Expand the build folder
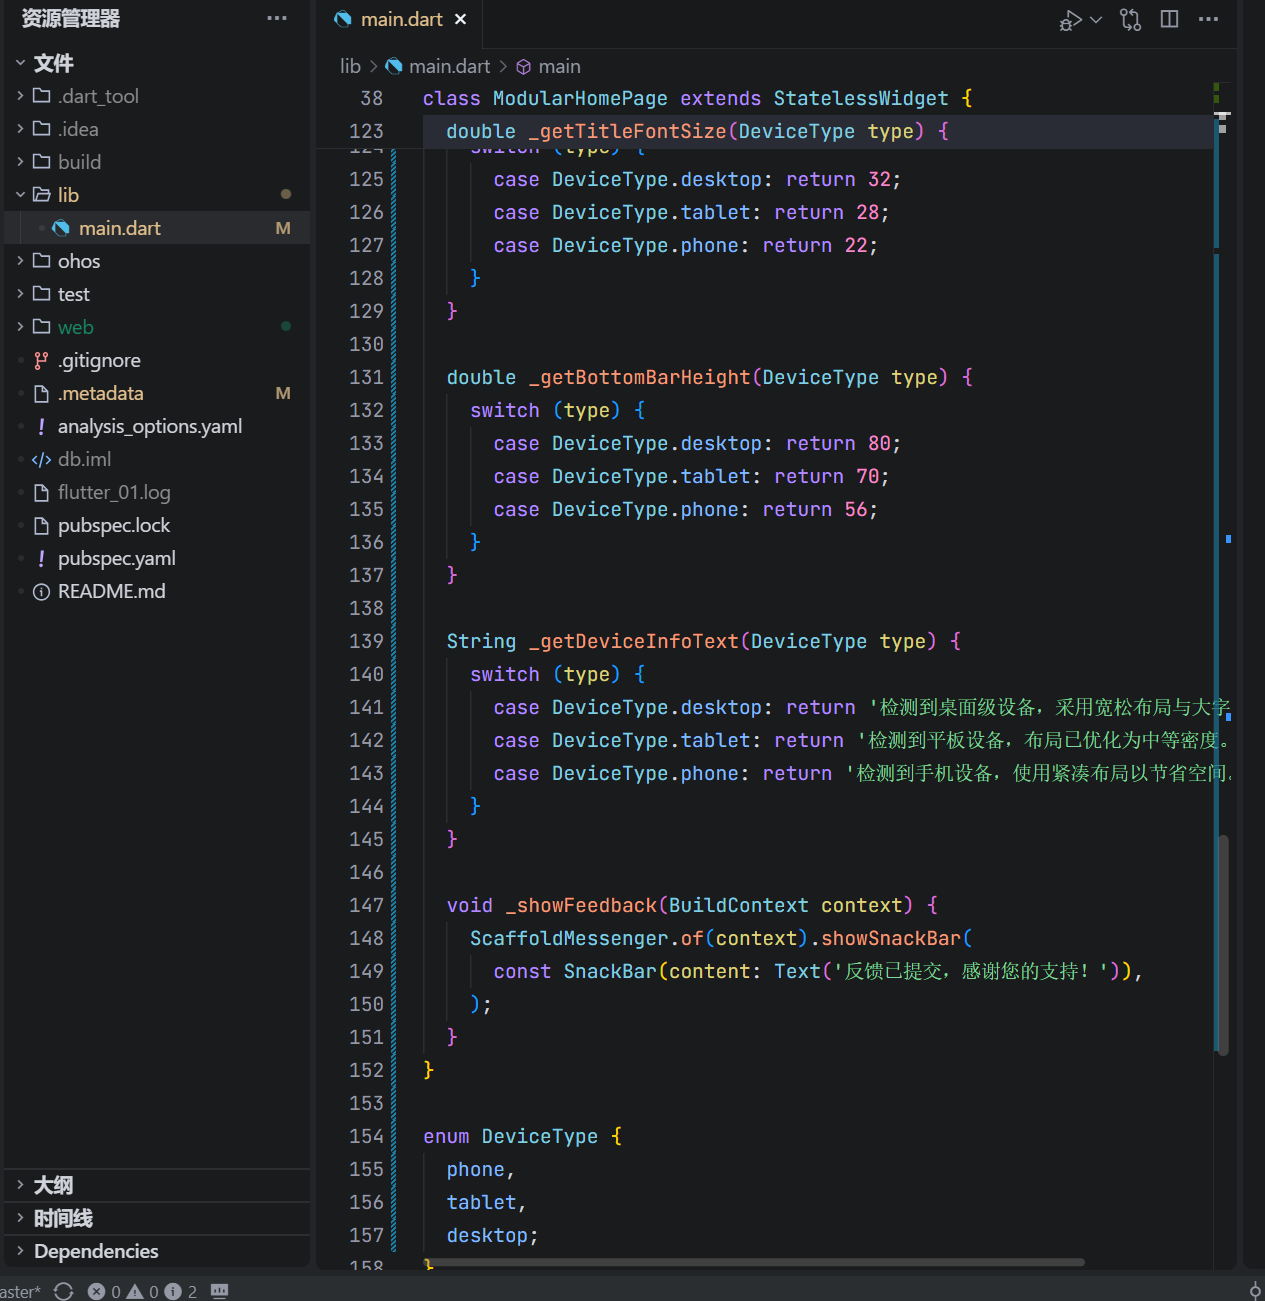1265x1301 pixels. [157, 162]
